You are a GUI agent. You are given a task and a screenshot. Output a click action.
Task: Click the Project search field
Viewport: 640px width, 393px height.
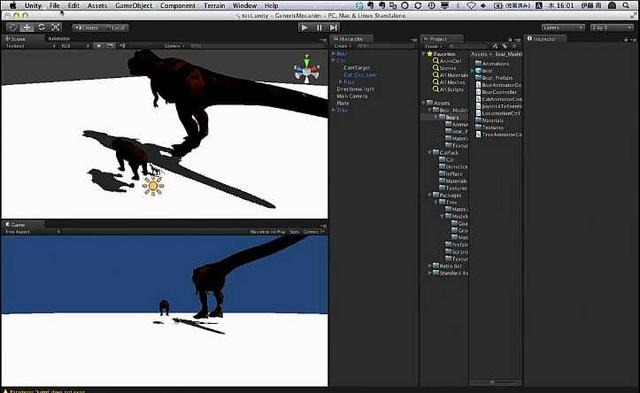tap(468, 46)
